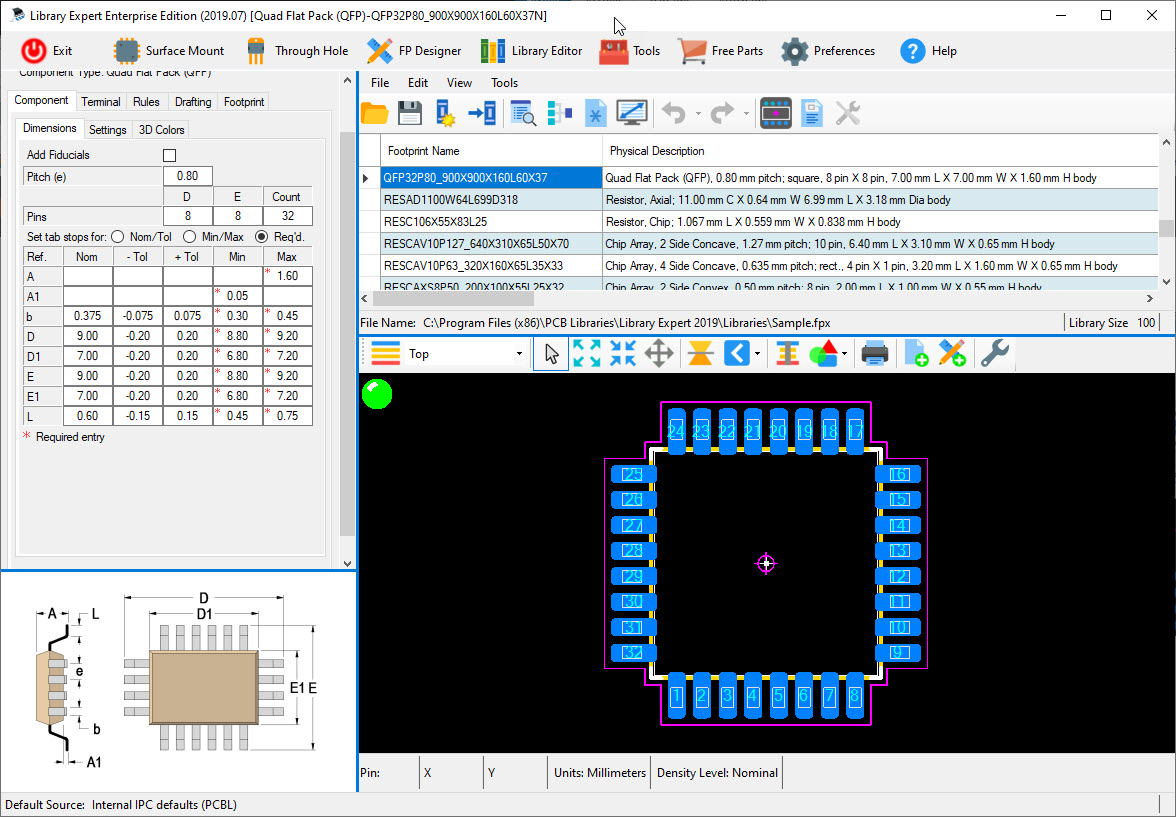Click the monitor with diagonal arrow icon
Screen dimensions: 1176x817
tap(632, 113)
